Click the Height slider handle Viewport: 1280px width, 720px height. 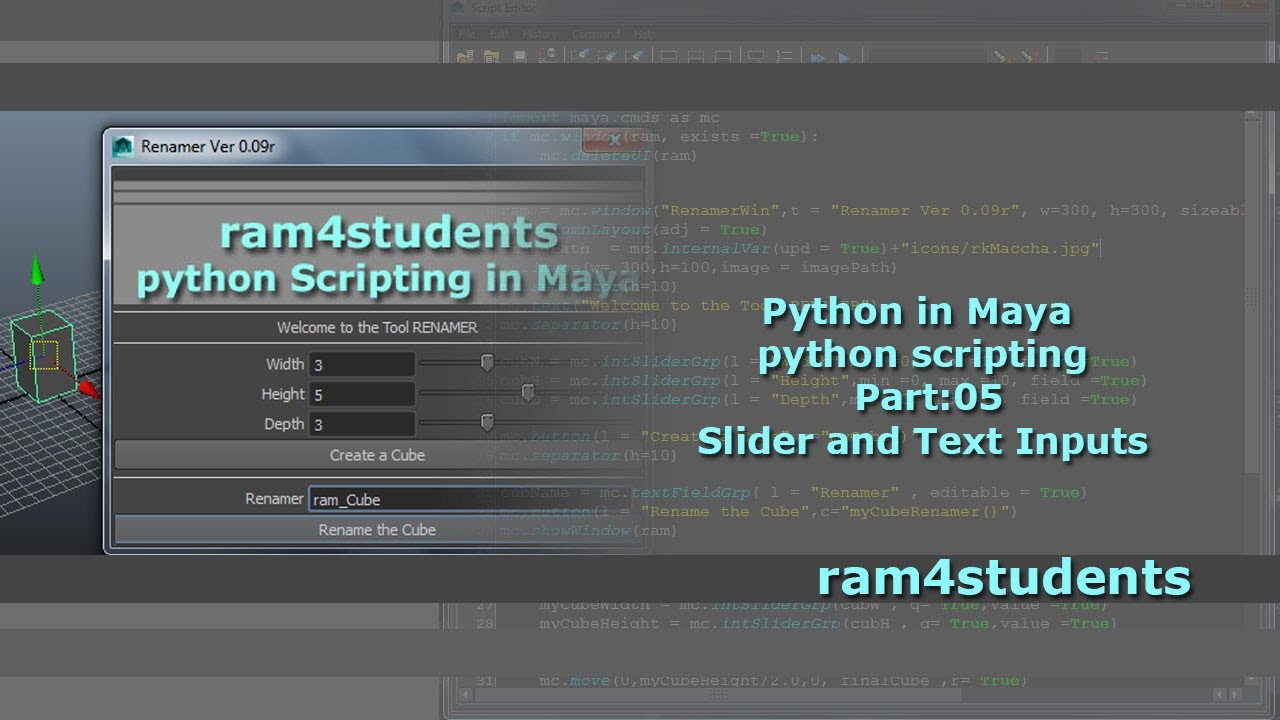(528, 393)
